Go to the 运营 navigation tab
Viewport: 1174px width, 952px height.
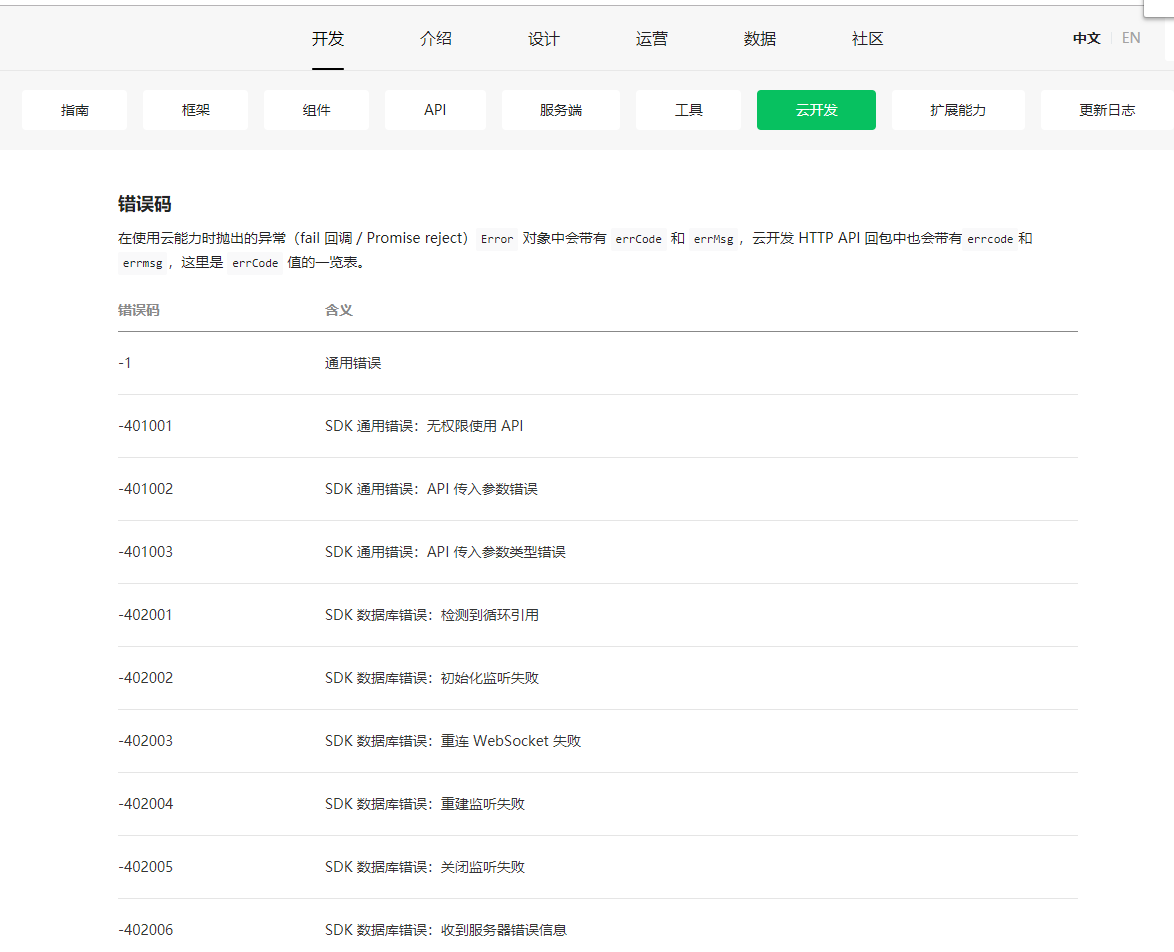tap(651, 39)
